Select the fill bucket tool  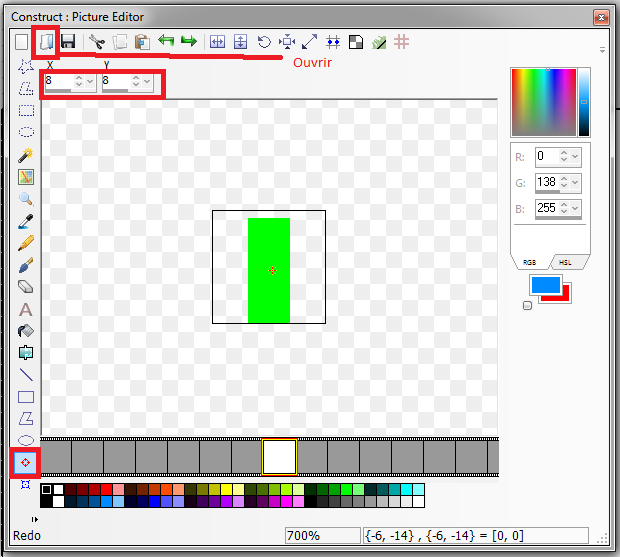pyautogui.click(x=26, y=331)
